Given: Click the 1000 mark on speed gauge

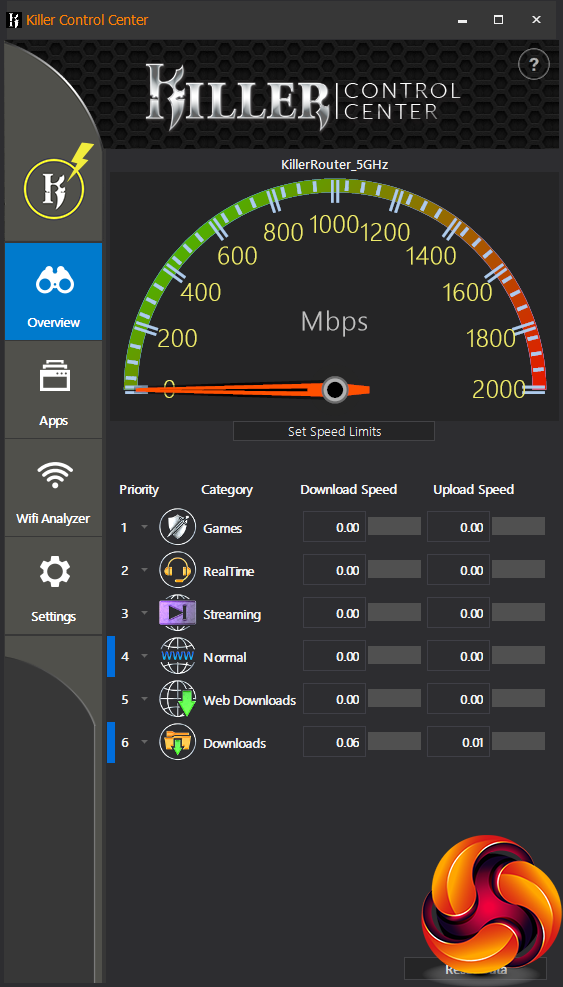Looking at the screenshot, I should click(x=335, y=223).
